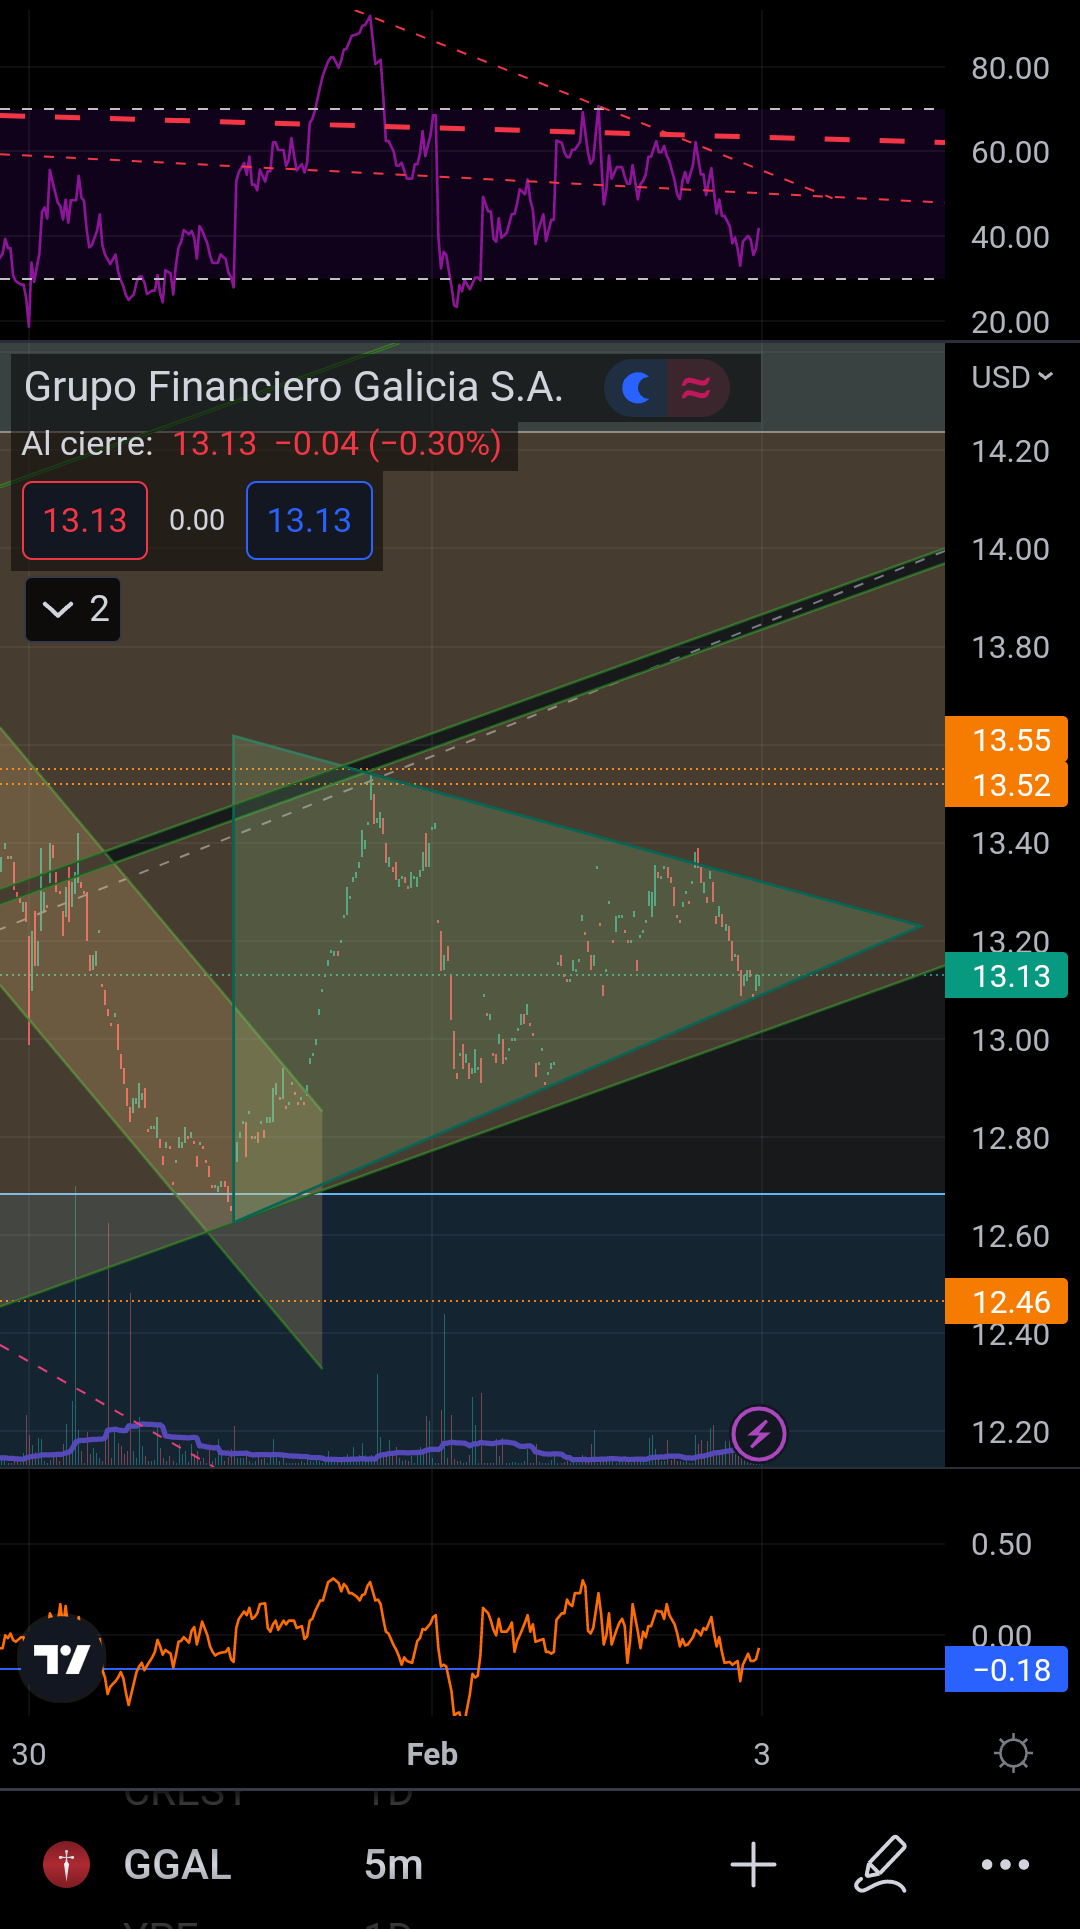Screen dimensions: 1080x1929
Task: Tap the blue -0.18 indicator value label
Action: pyautogui.click(x=1006, y=1670)
